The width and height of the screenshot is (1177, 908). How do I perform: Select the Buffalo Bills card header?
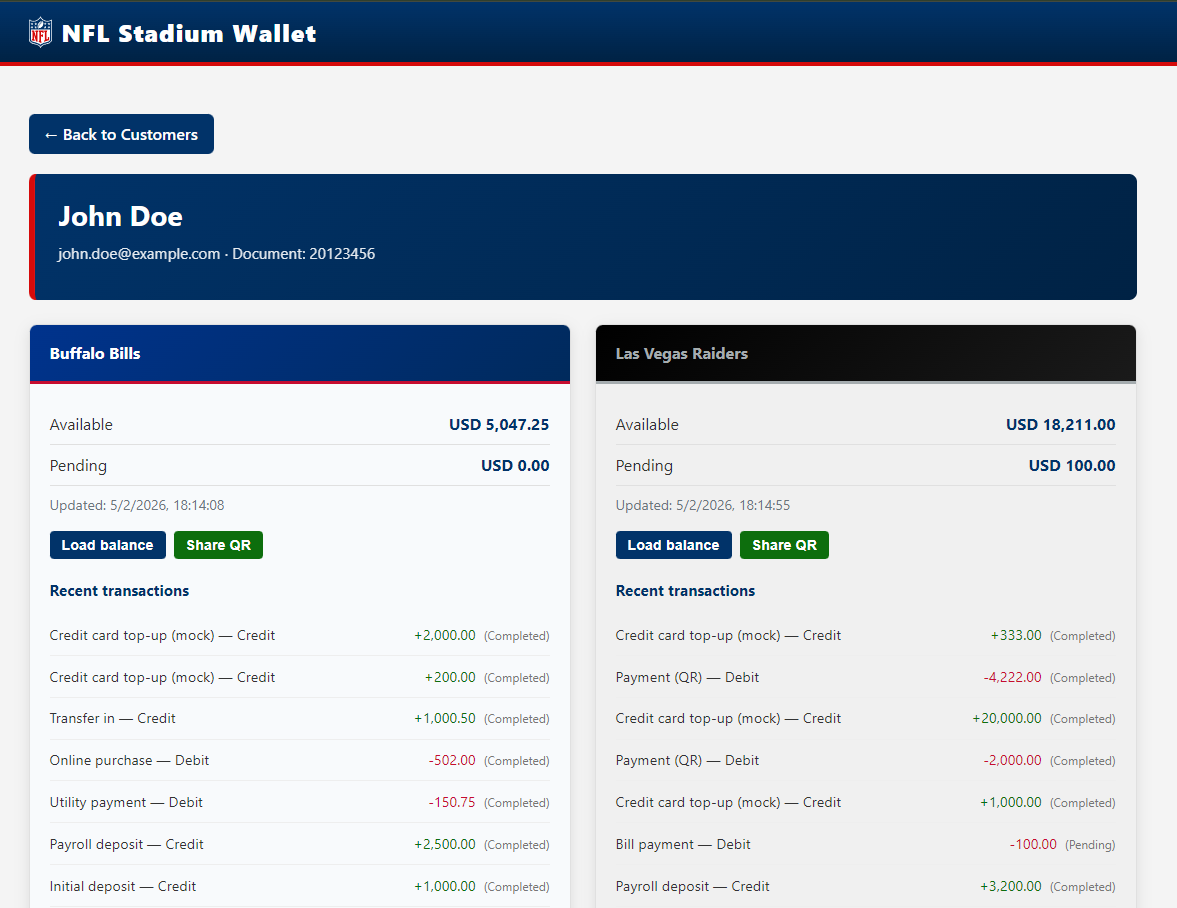pos(299,354)
